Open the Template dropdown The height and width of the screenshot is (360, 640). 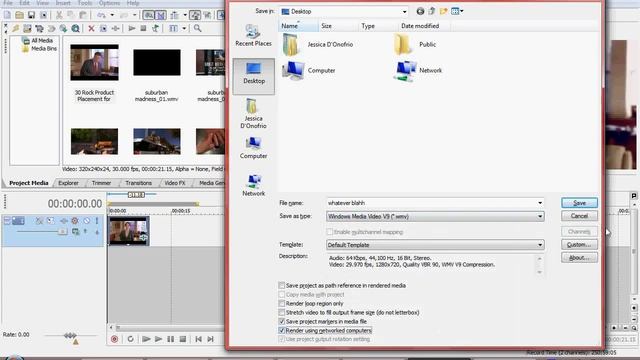click(540, 245)
